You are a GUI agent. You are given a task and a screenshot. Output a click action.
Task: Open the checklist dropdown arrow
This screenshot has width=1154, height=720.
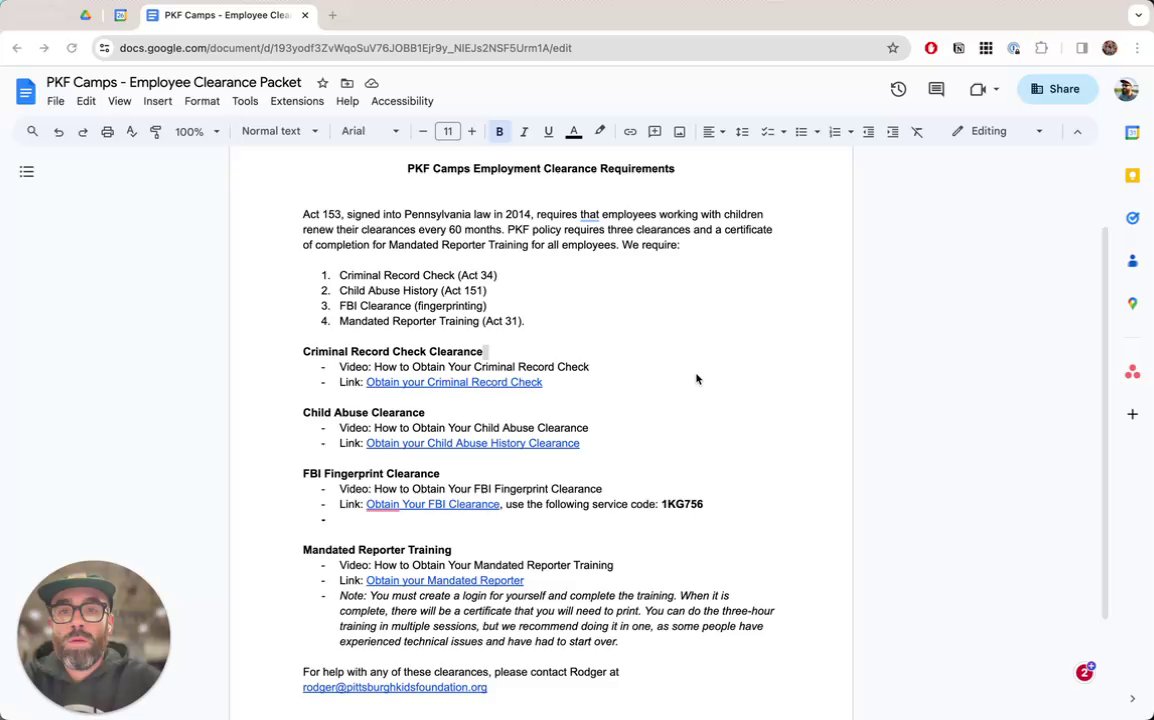pyautogui.click(x=783, y=132)
